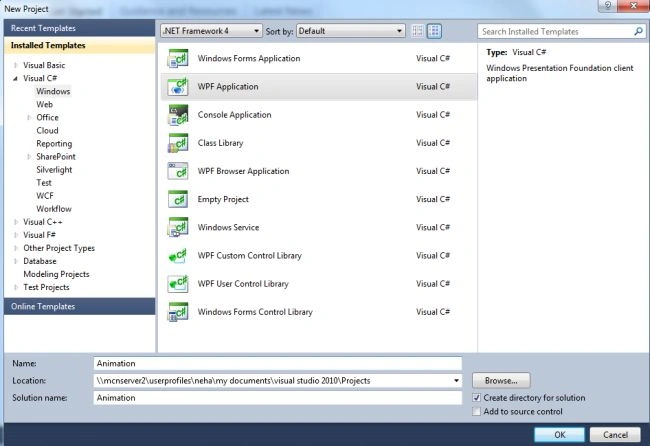Click the Empty Project template icon
The height and width of the screenshot is (446, 650).
tap(178, 199)
